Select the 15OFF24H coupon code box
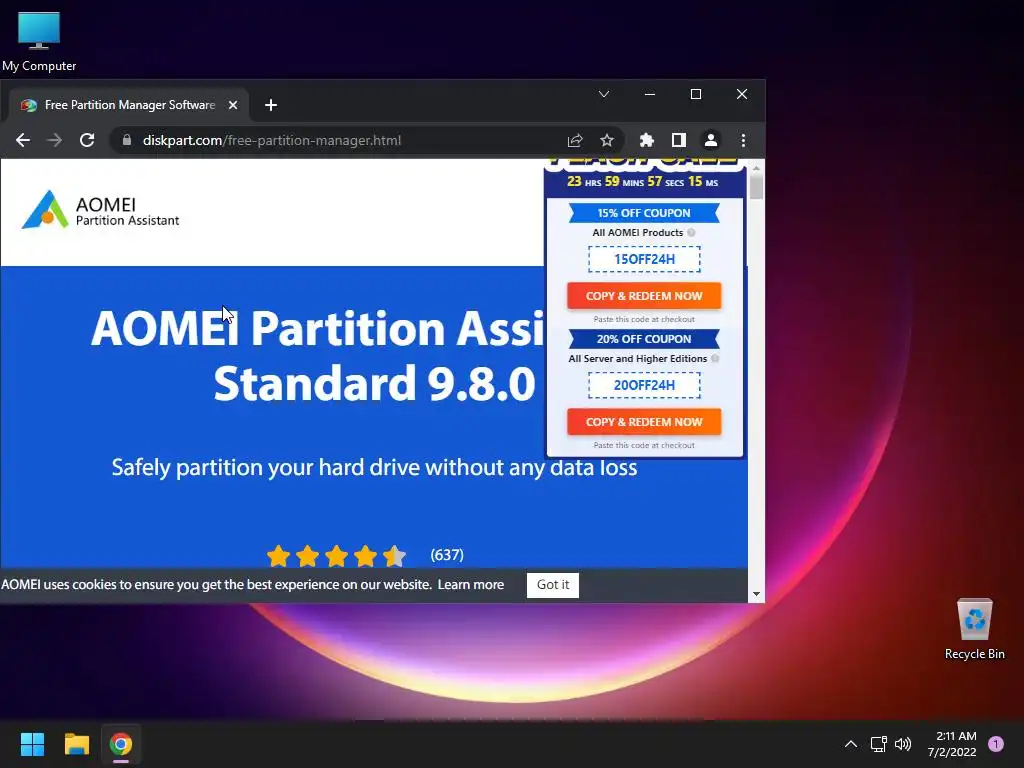The width and height of the screenshot is (1024, 768). coord(644,259)
